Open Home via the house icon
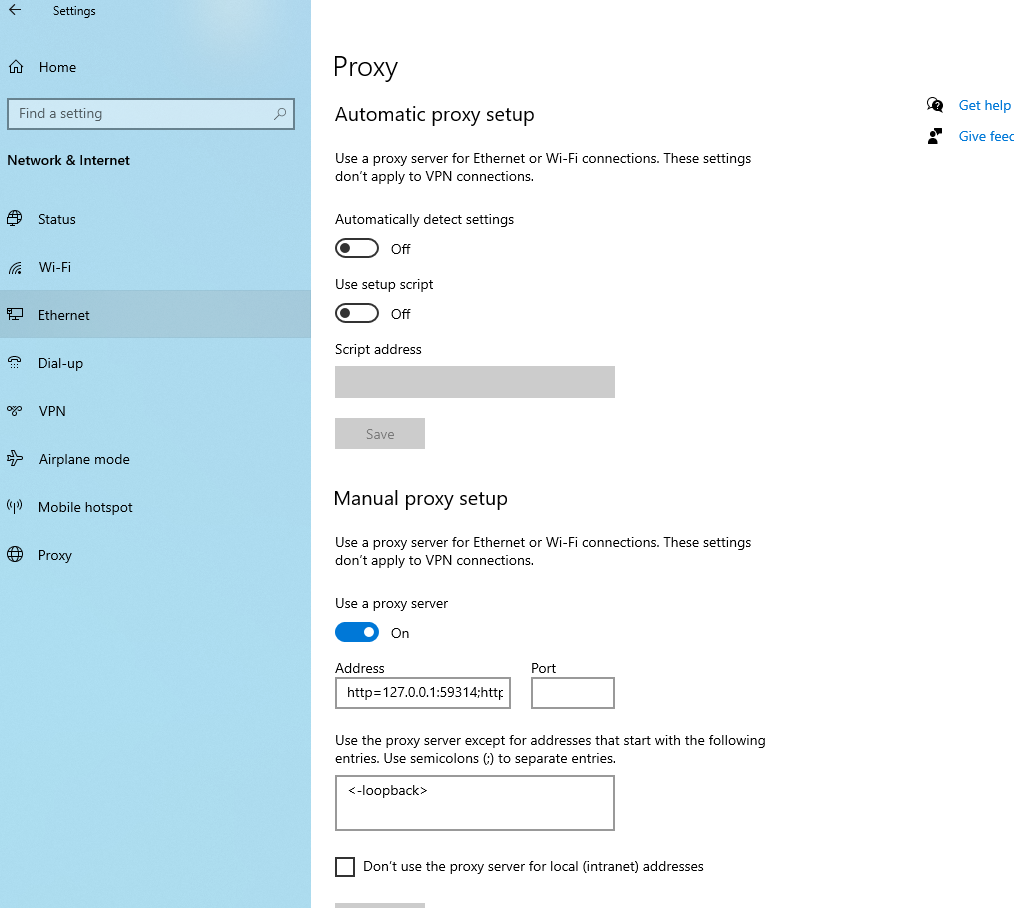 coord(16,67)
